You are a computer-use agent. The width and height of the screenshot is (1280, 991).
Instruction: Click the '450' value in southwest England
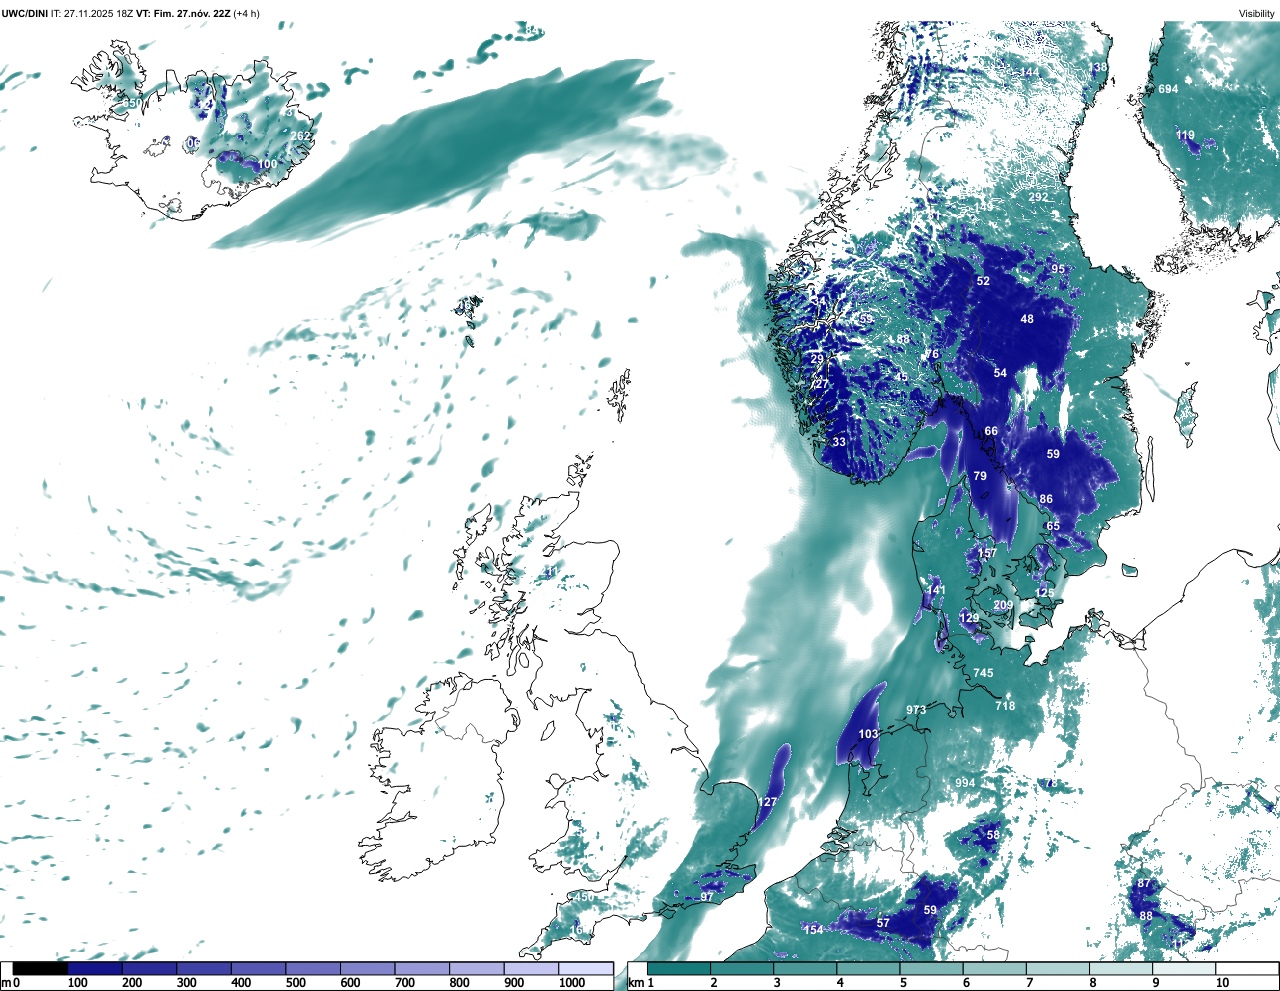click(x=584, y=897)
